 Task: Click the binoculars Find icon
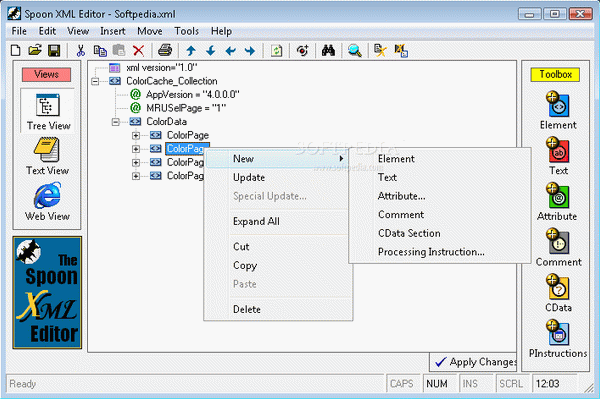click(328, 50)
